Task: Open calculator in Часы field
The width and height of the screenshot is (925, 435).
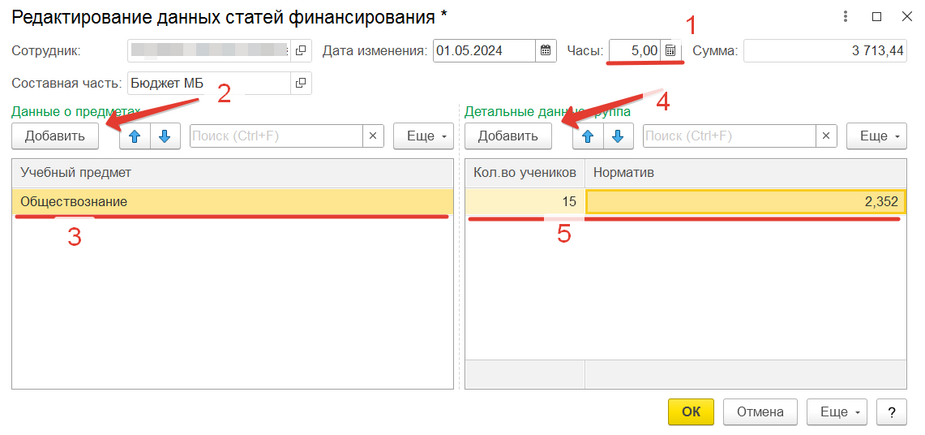Action: (x=670, y=50)
